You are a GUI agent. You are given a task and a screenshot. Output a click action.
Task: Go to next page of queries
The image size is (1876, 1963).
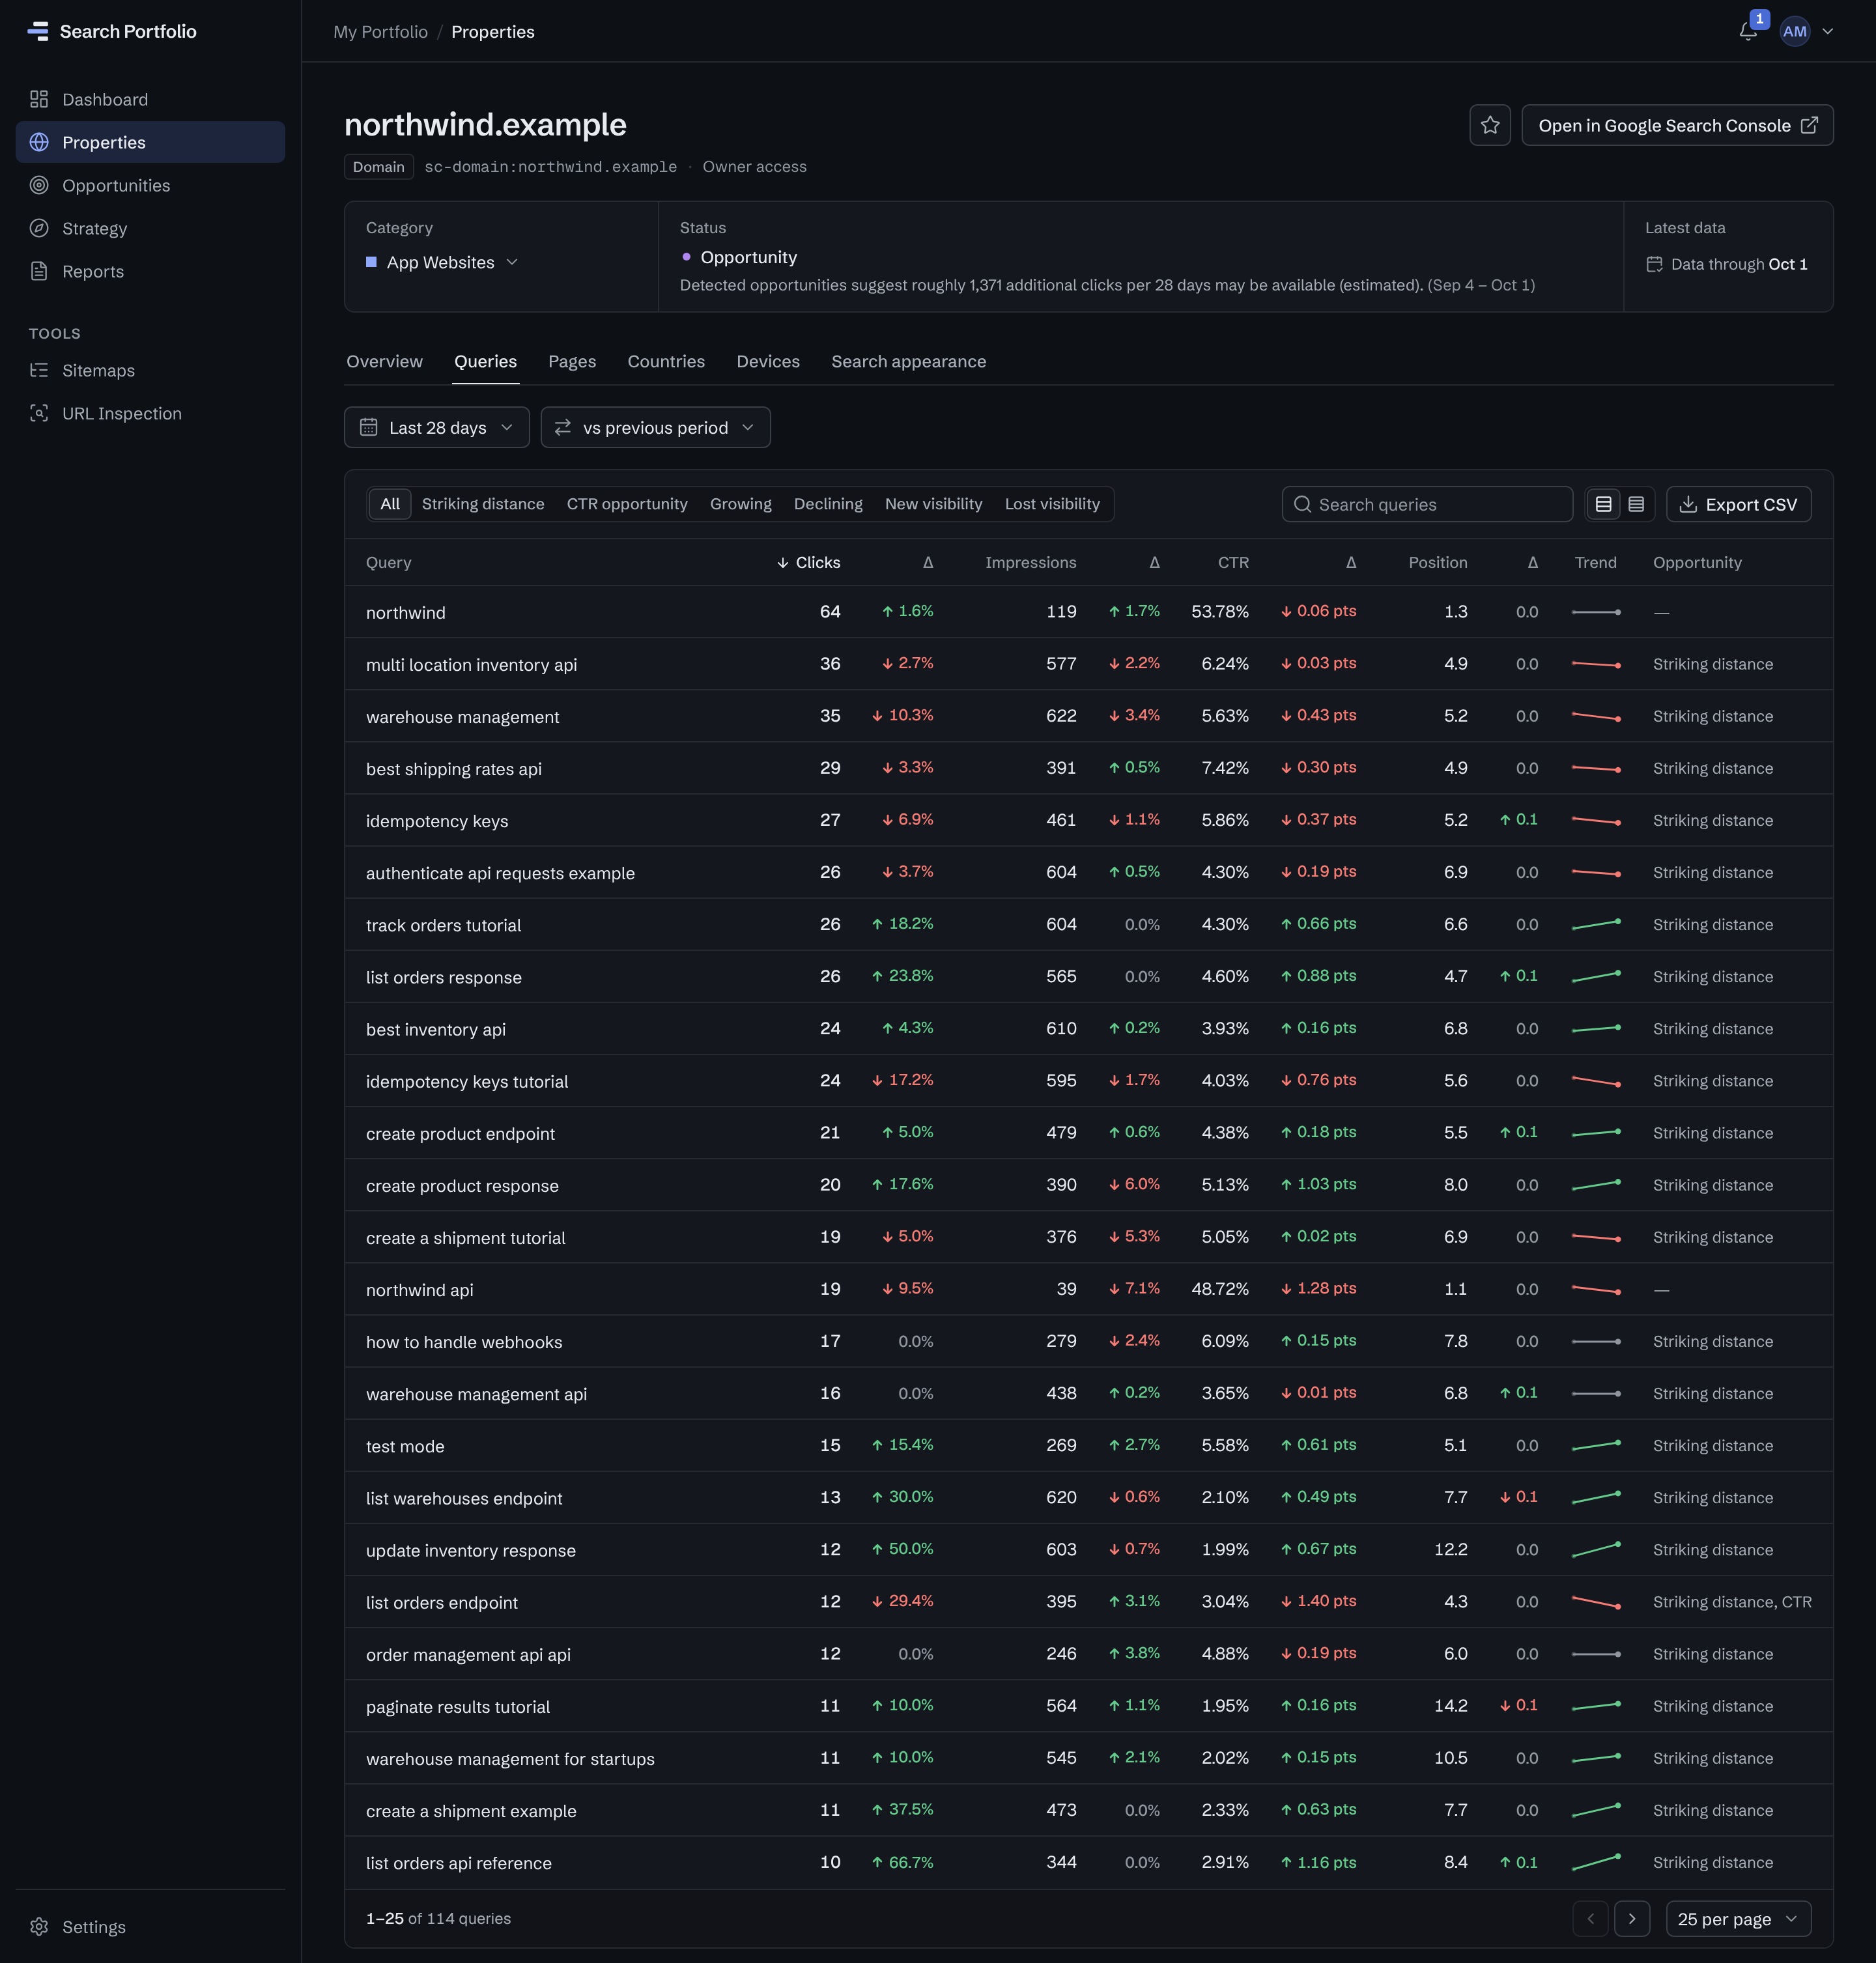click(x=1632, y=1918)
